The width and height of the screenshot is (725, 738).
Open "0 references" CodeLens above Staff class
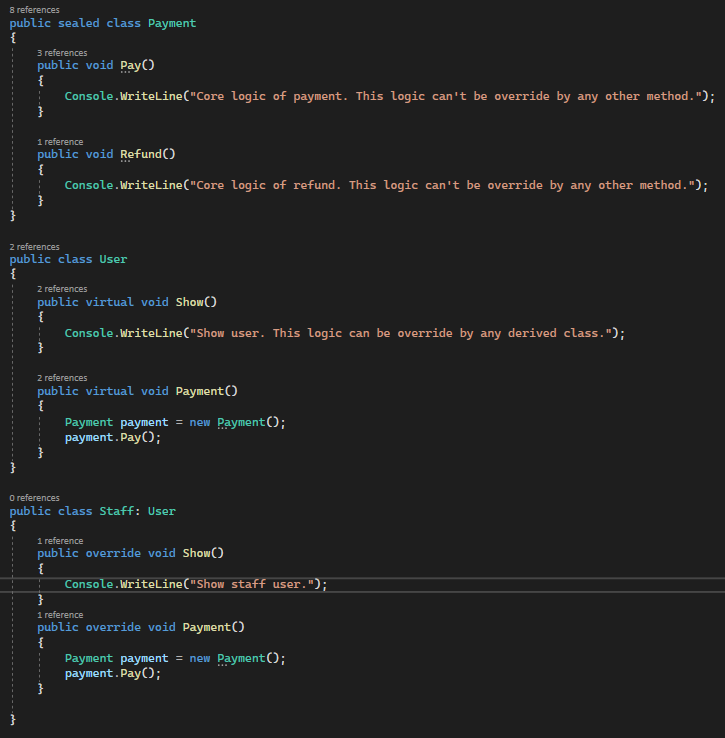34,497
